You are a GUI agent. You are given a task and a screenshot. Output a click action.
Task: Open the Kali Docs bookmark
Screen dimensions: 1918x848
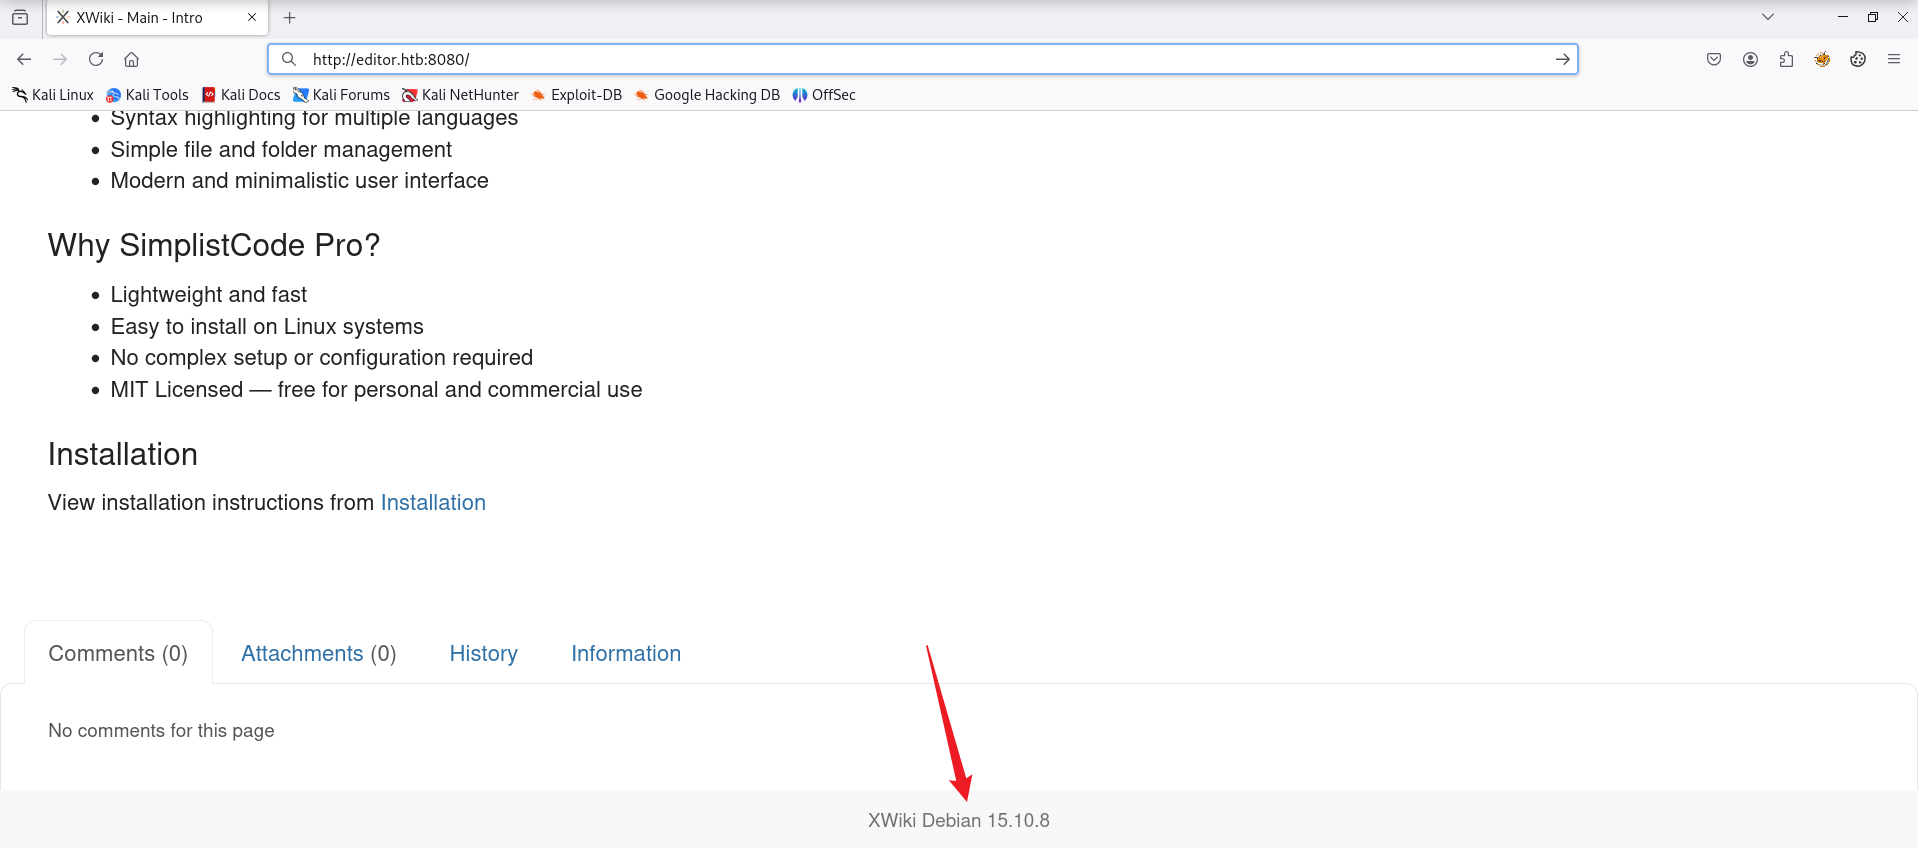[241, 95]
